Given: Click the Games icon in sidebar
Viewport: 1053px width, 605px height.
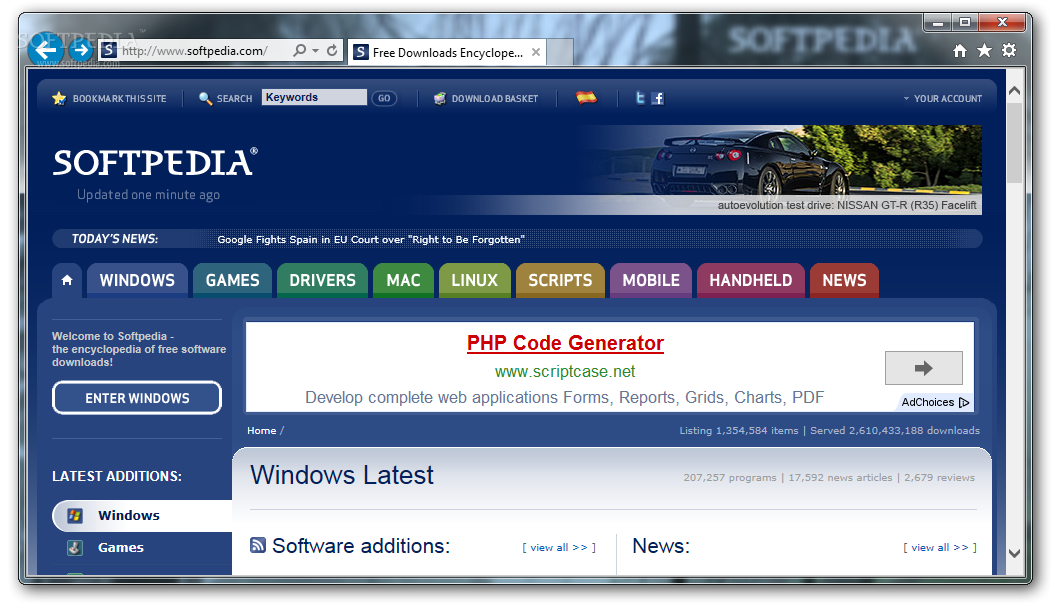Looking at the screenshot, I should (x=75, y=547).
